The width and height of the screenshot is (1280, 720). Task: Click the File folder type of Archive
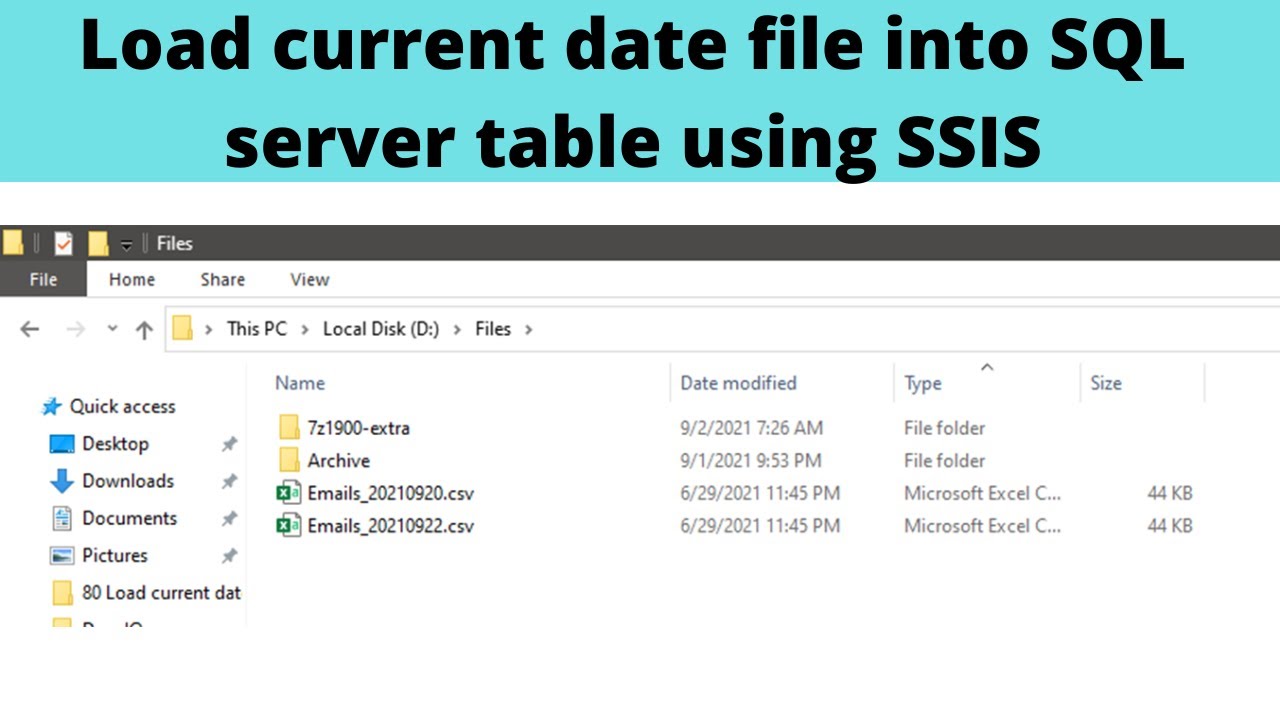pyautogui.click(x=944, y=460)
